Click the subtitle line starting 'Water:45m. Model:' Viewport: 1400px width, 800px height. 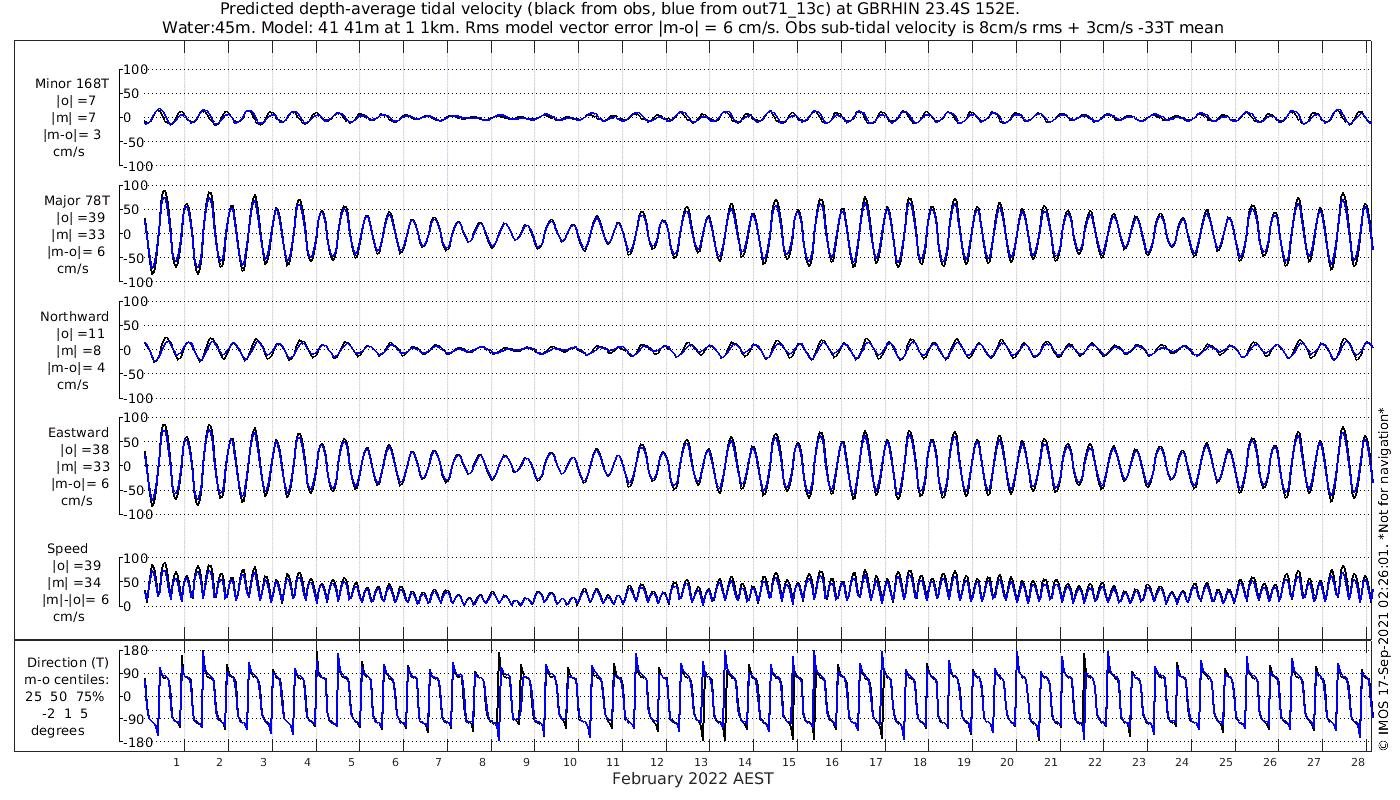[692, 27]
